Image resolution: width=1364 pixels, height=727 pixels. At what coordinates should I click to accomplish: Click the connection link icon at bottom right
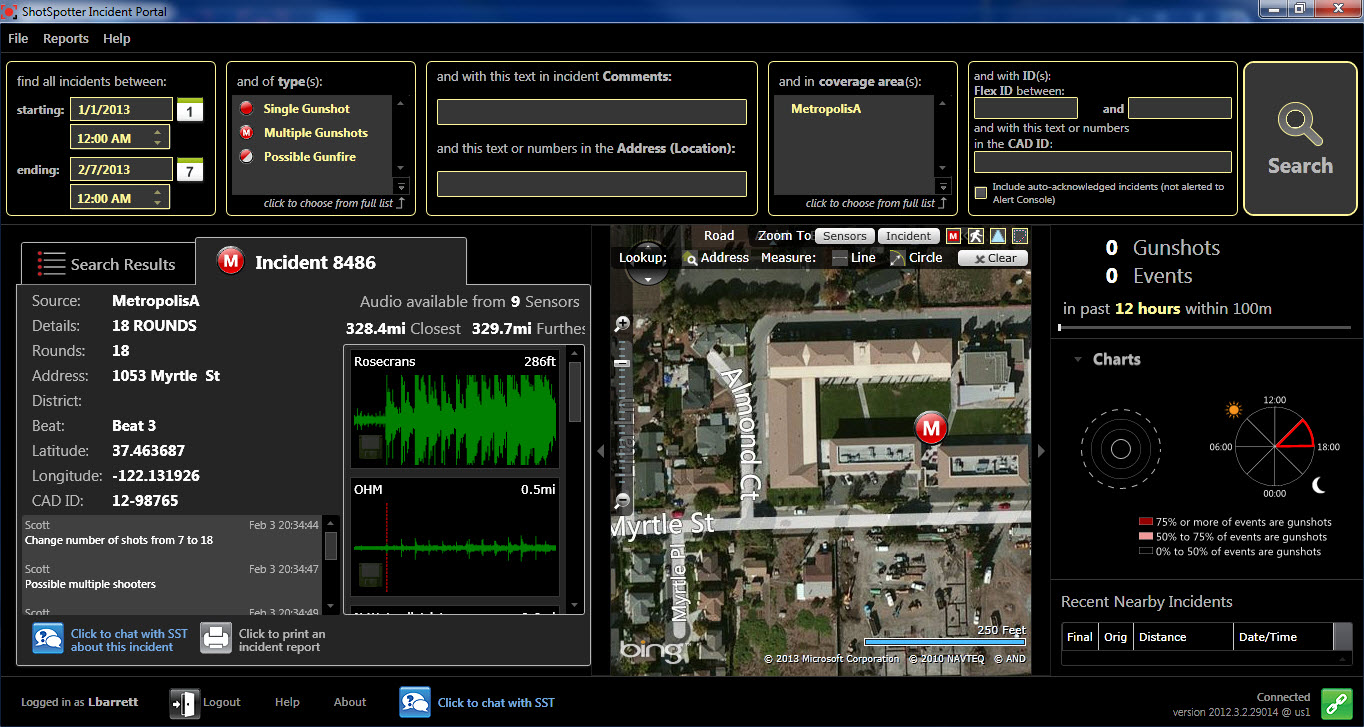click(x=1337, y=704)
